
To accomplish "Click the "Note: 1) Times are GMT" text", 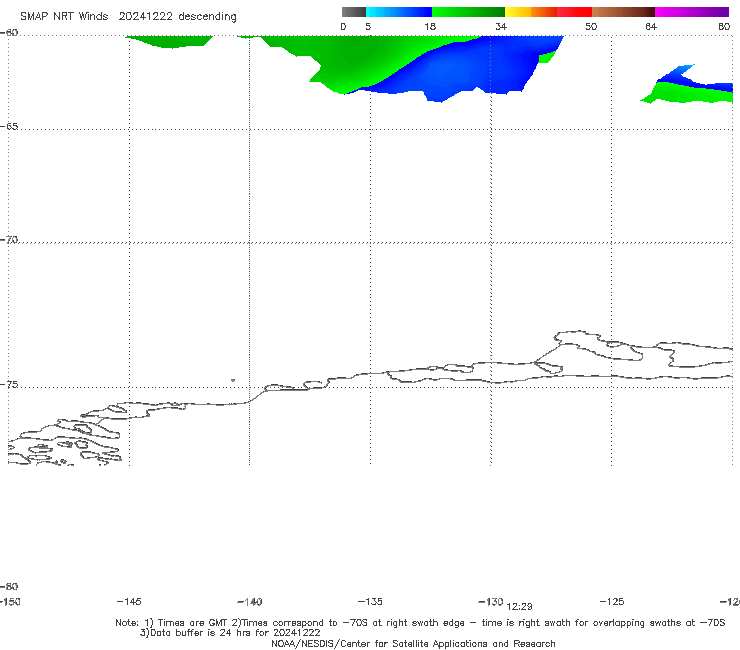I will coord(172,623).
